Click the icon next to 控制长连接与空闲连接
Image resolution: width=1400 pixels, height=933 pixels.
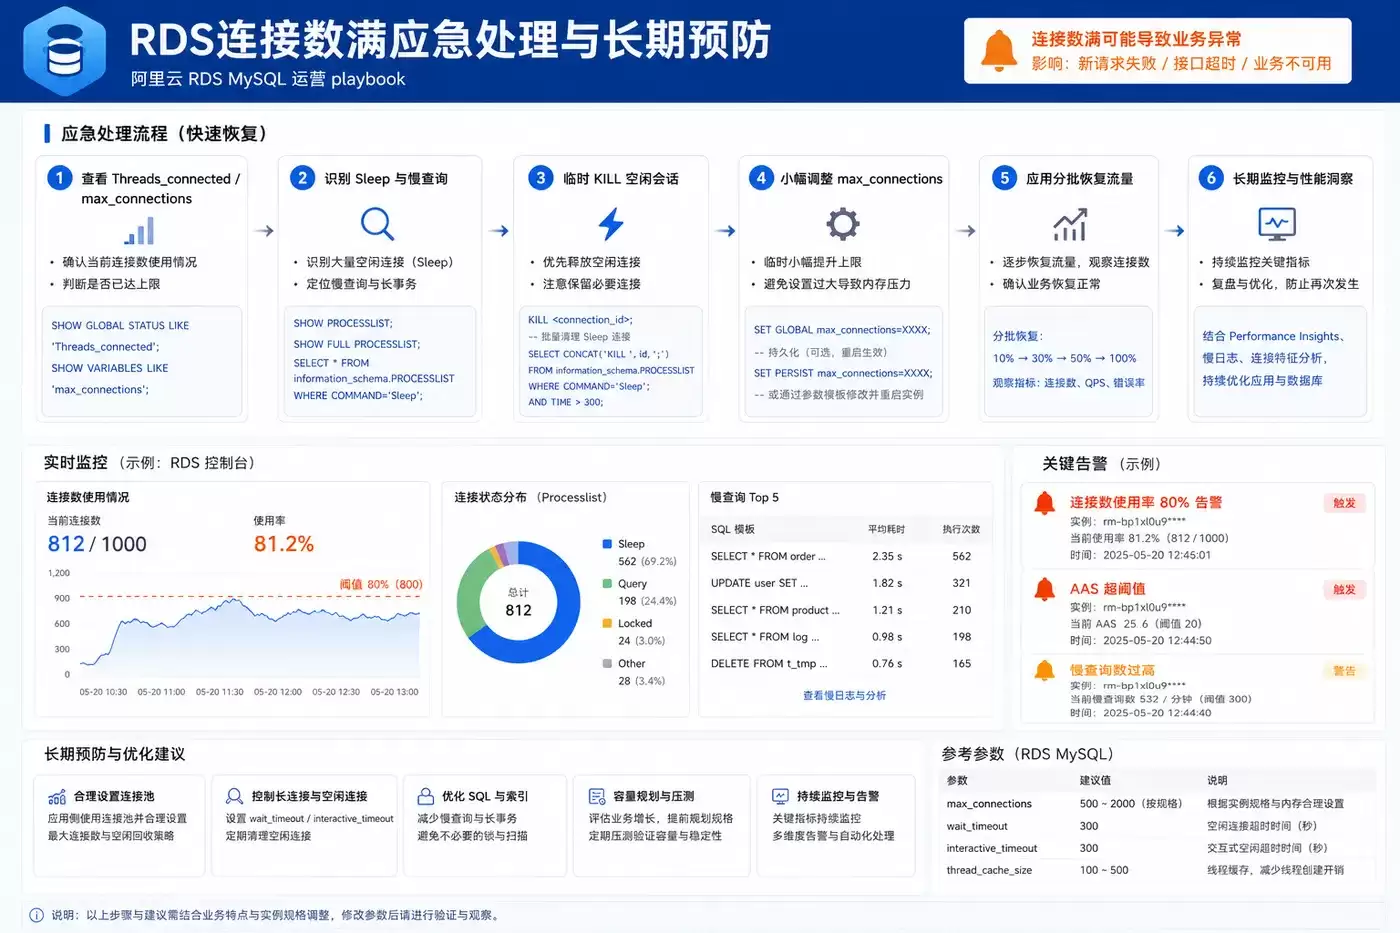pos(235,796)
